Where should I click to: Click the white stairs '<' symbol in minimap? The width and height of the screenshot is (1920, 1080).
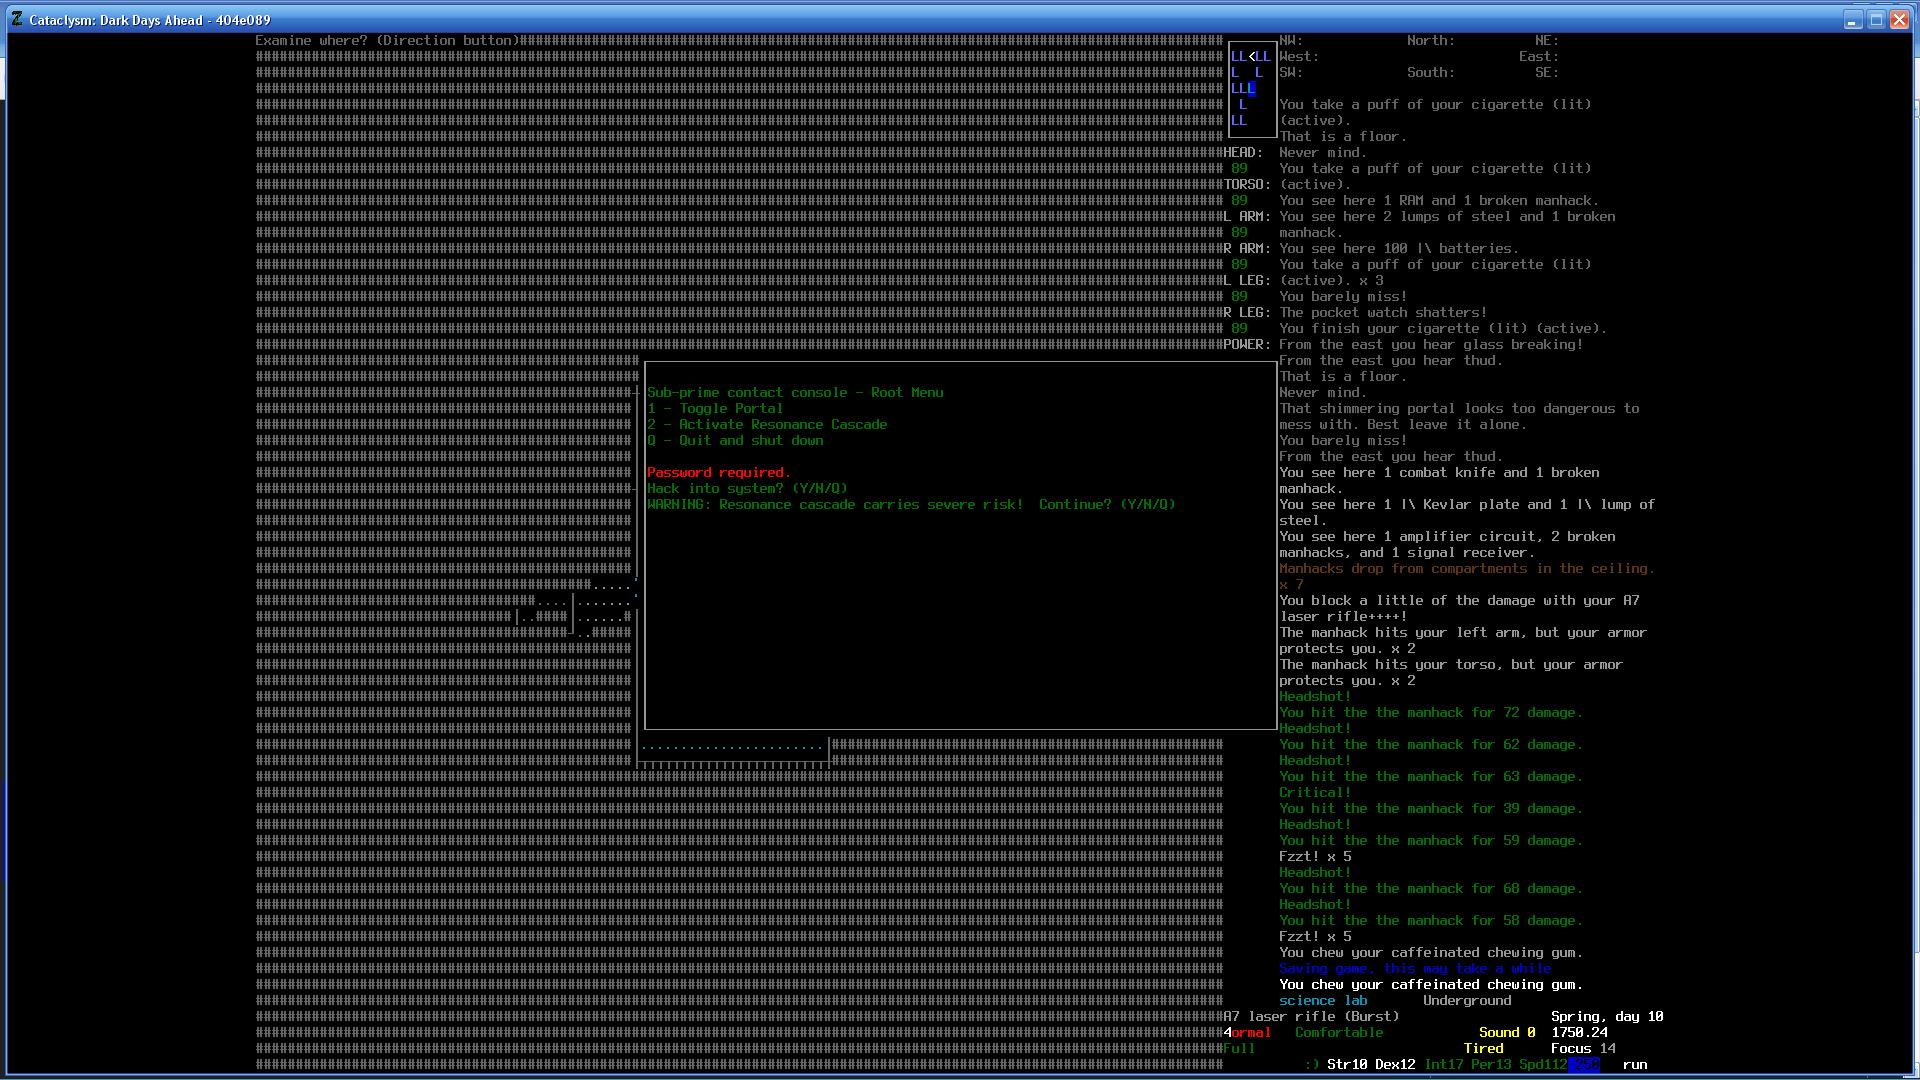point(1251,57)
